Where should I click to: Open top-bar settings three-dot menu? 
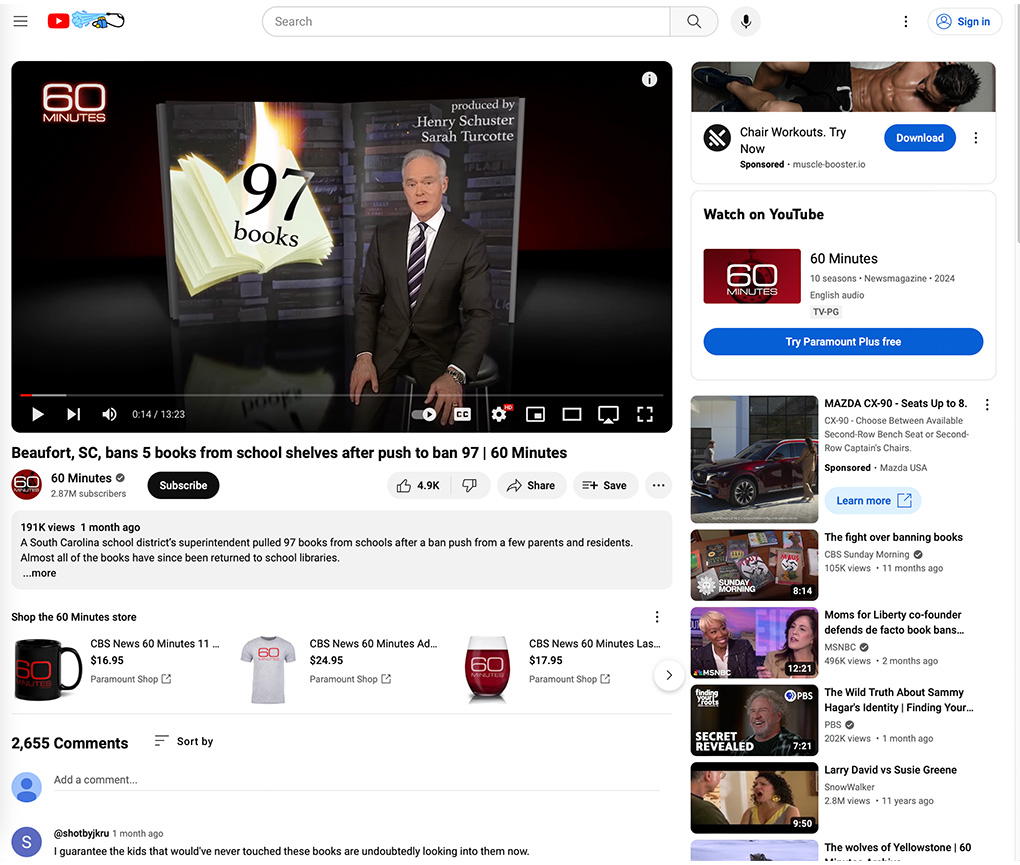[906, 21]
